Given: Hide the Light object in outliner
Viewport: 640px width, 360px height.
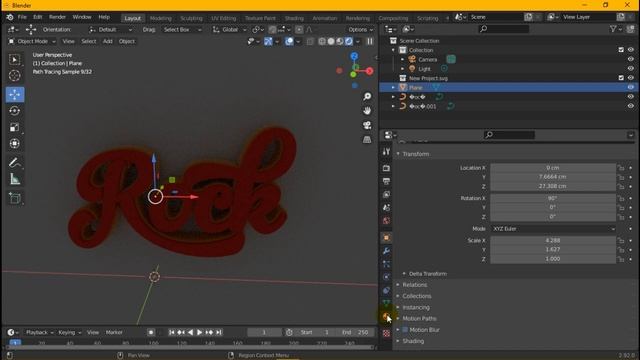Looking at the screenshot, I should click(x=631, y=69).
